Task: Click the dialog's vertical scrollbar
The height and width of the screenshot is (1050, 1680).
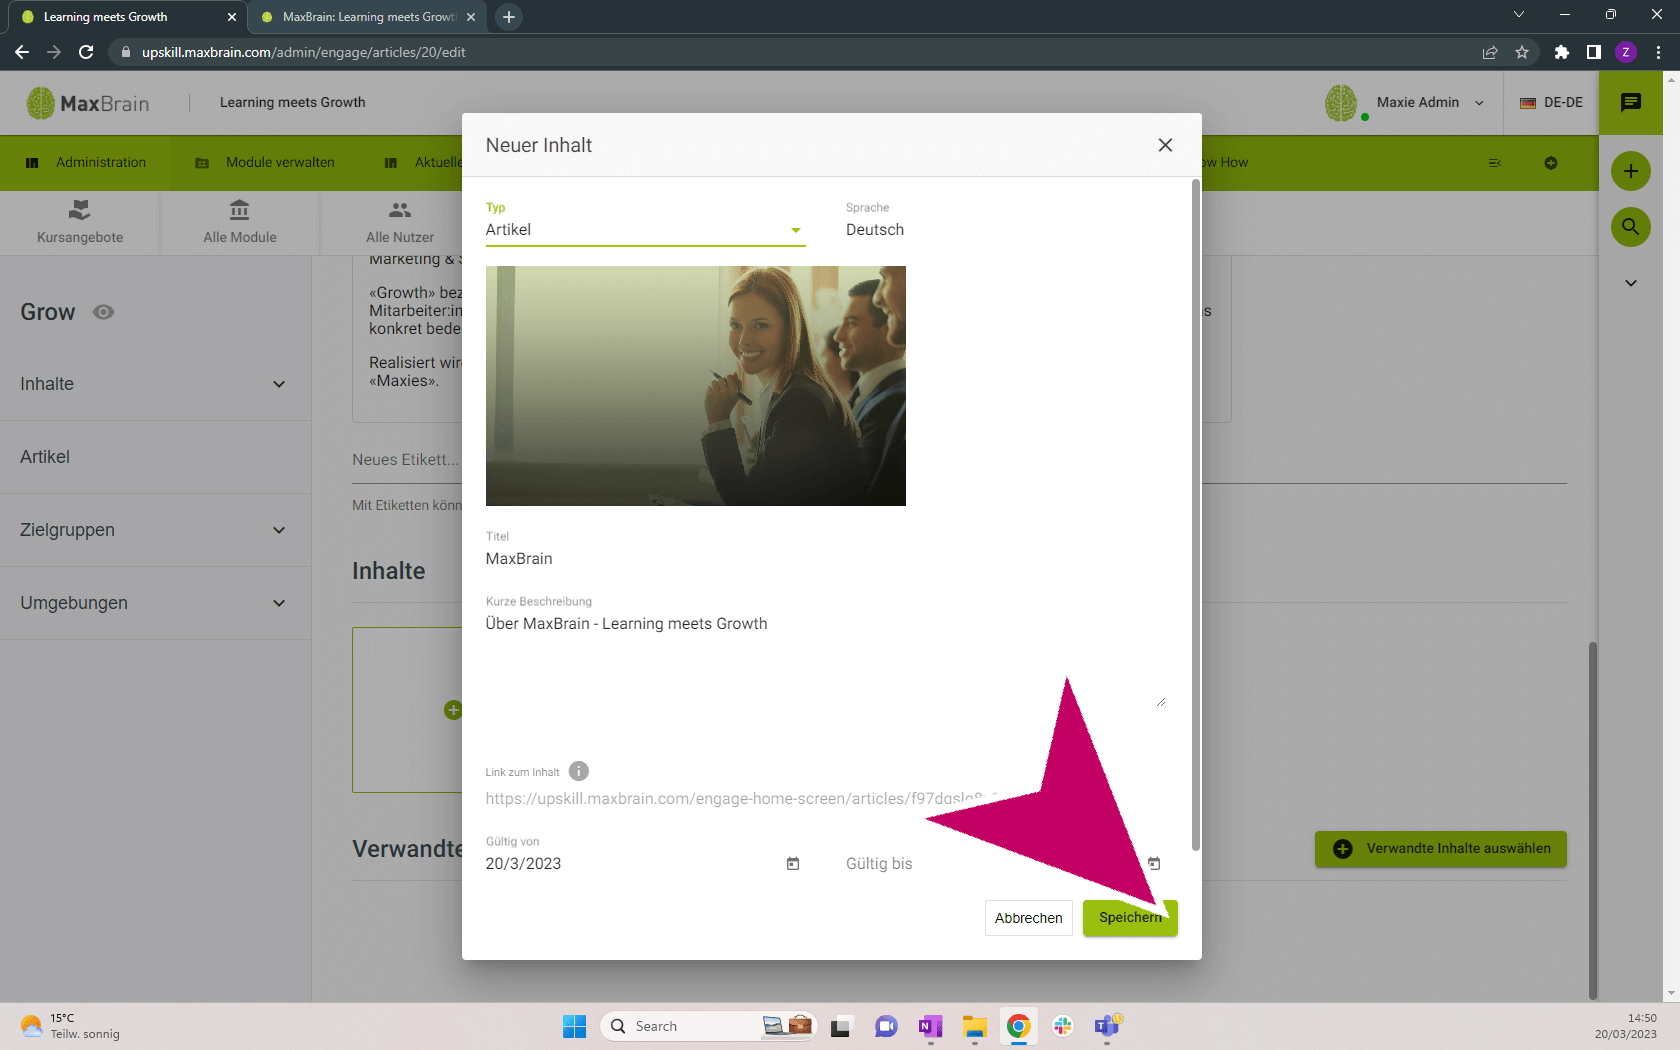Action: click(x=1195, y=515)
